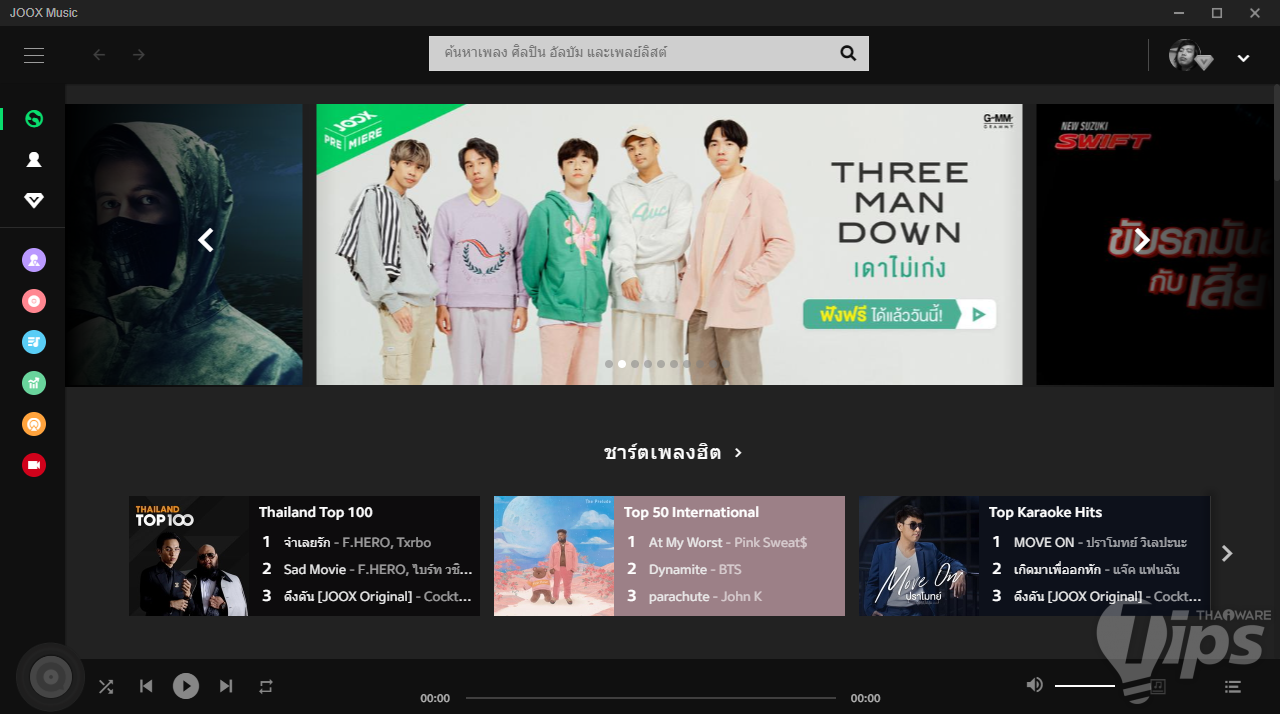Open the Top Karaoke Hits title

1046,512
